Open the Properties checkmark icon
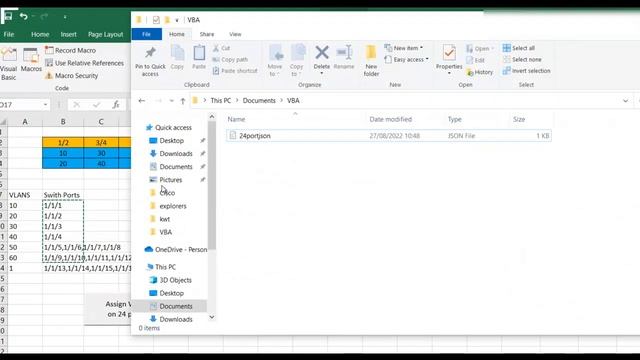 tap(449, 53)
